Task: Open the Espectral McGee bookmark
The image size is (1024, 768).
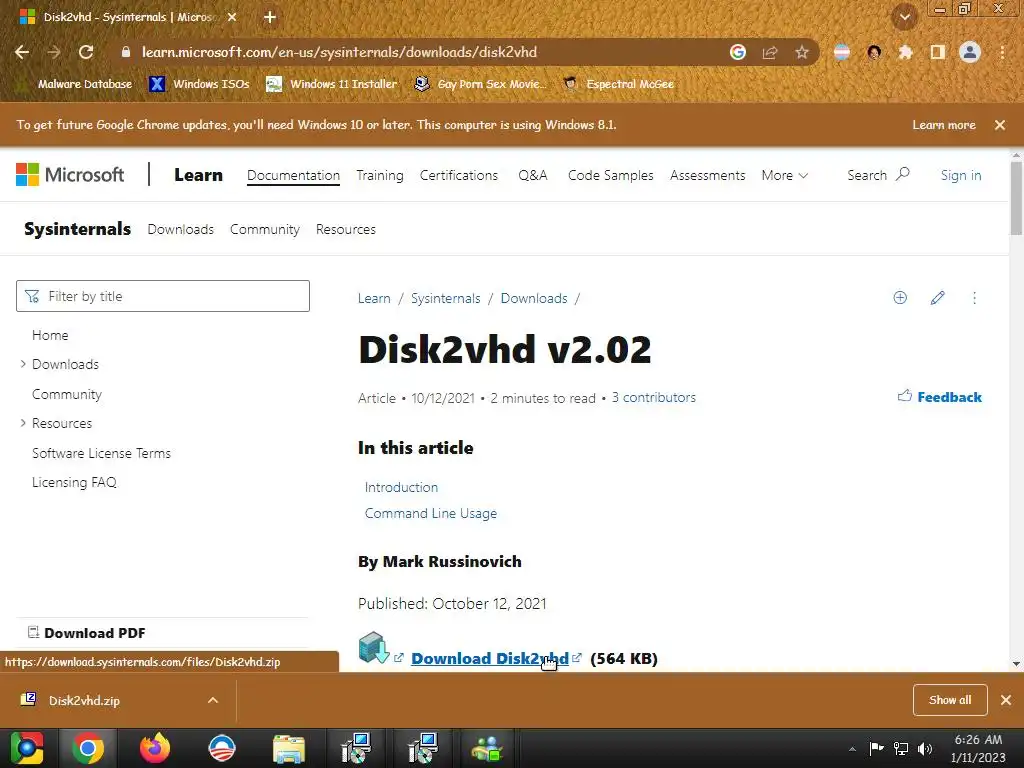Action: coord(619,84)
